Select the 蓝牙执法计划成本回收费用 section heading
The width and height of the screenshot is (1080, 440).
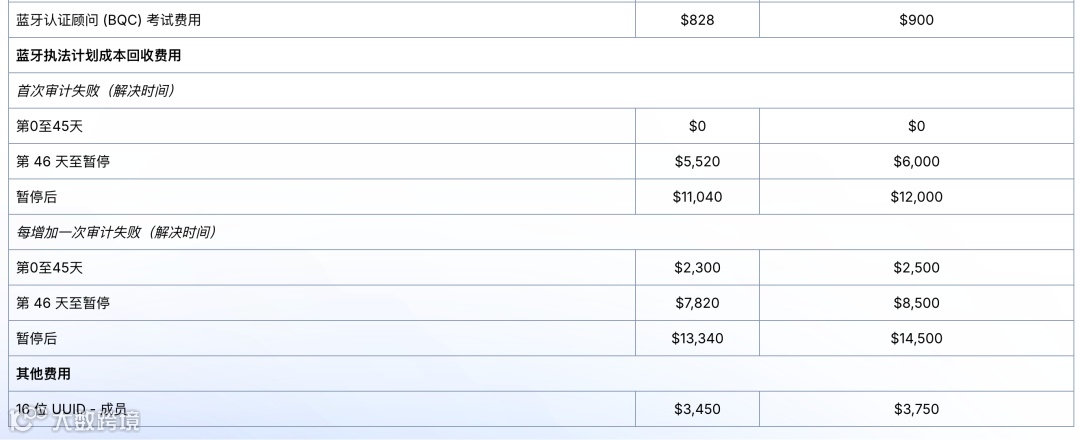[x=98, y=55]
